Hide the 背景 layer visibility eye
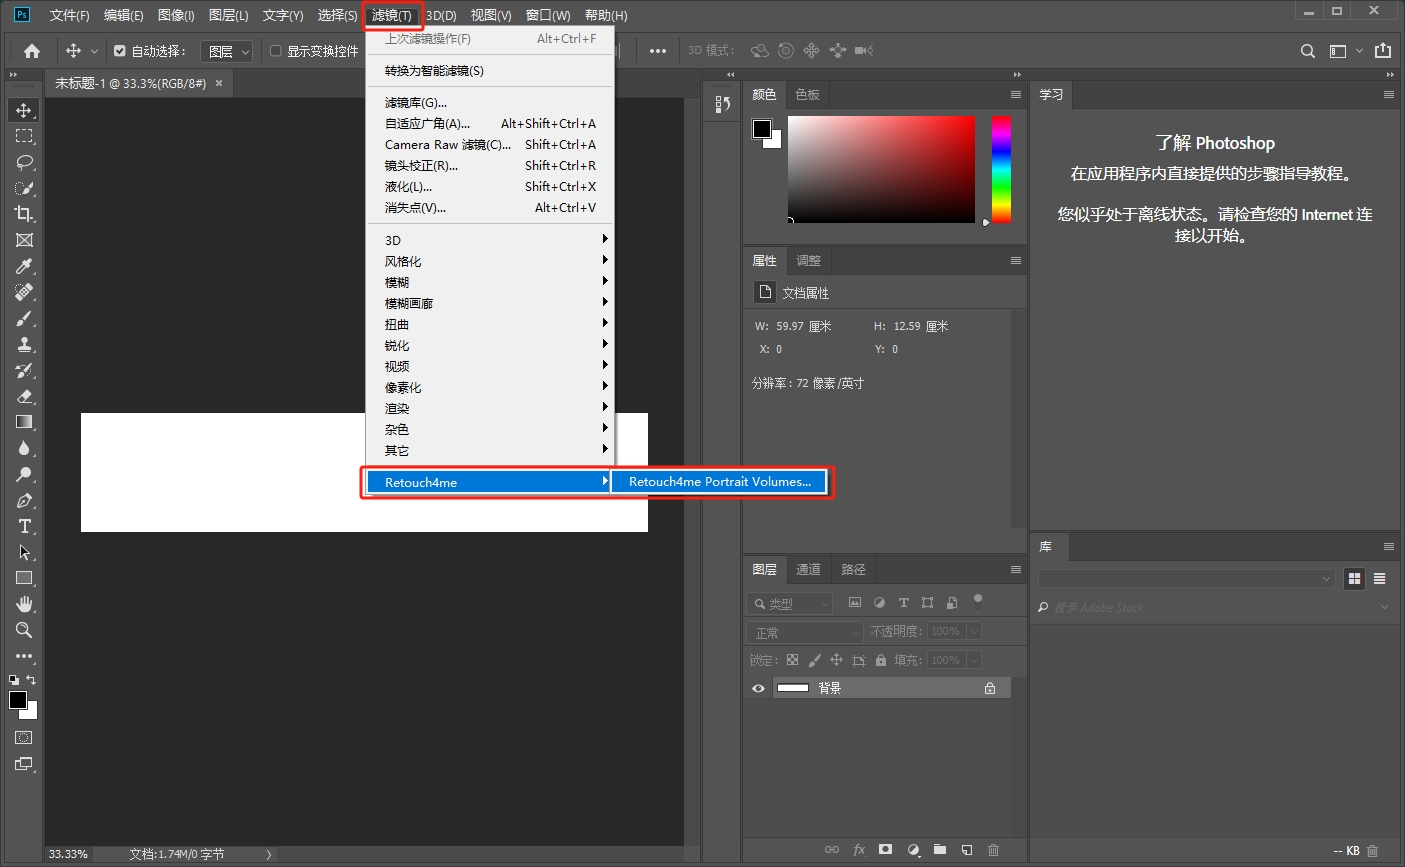1405x867 pixels. (758, 688)
